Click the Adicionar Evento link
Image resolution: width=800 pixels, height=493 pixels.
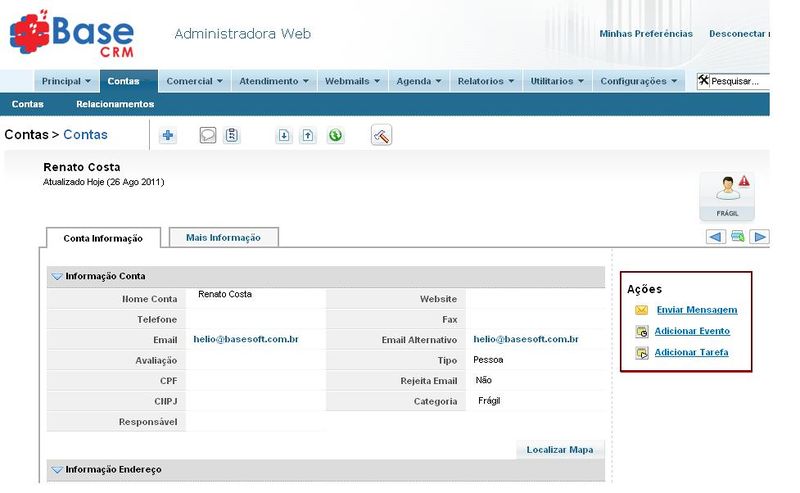click(x=692, y=331)
